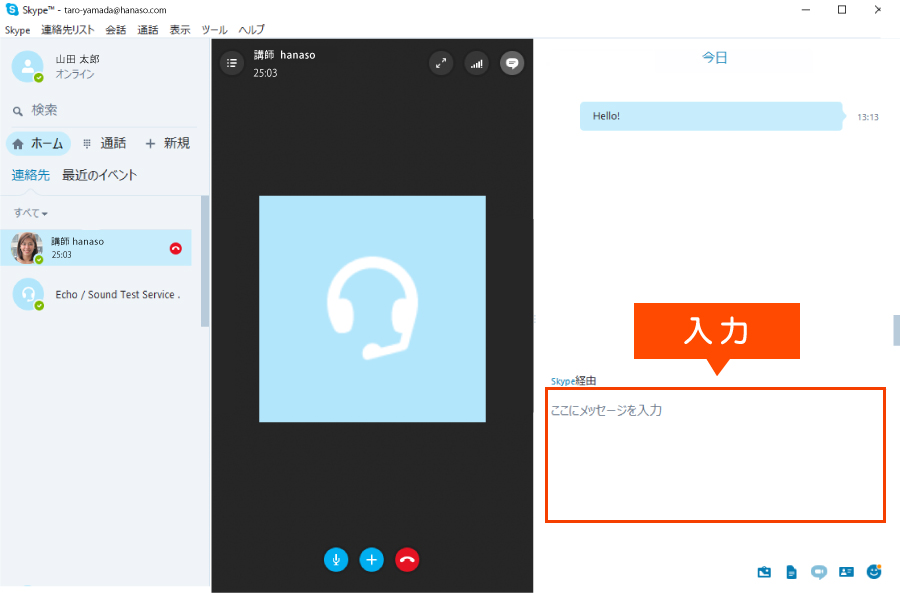Click the send video message icon
The height and width of the screenshot is (593, 900).
(819, 572)
